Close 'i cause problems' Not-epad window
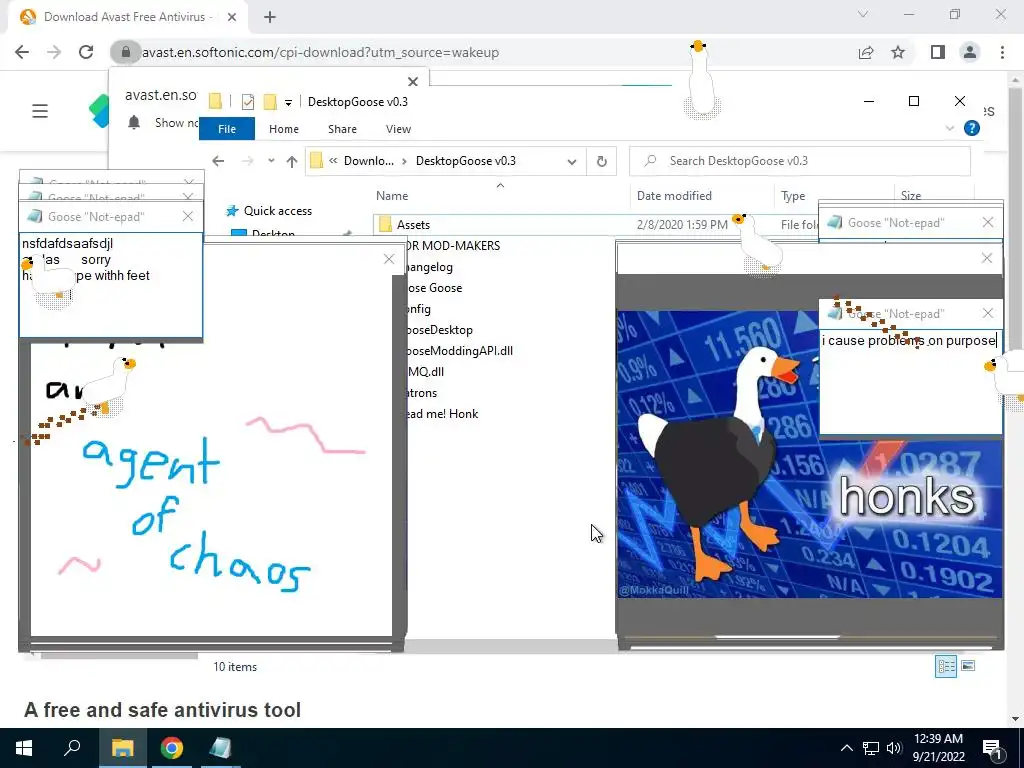Image resolution: width=1024 pixels, height=768 pixels. [988, 313]
